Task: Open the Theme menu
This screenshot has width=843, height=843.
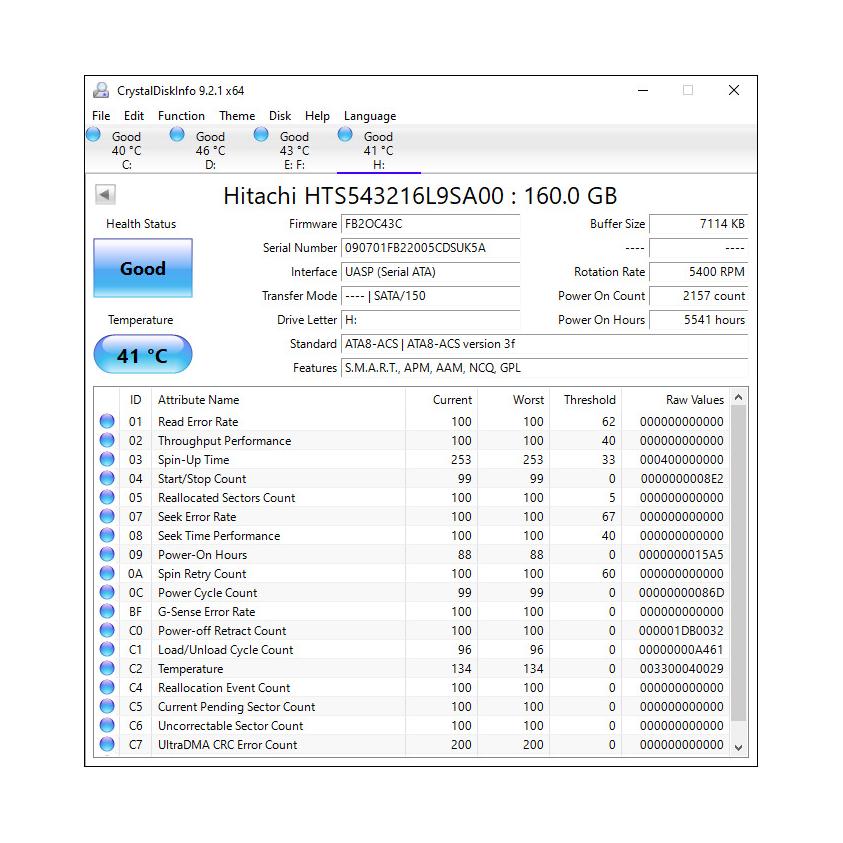Action: click(x=237, y=116)
